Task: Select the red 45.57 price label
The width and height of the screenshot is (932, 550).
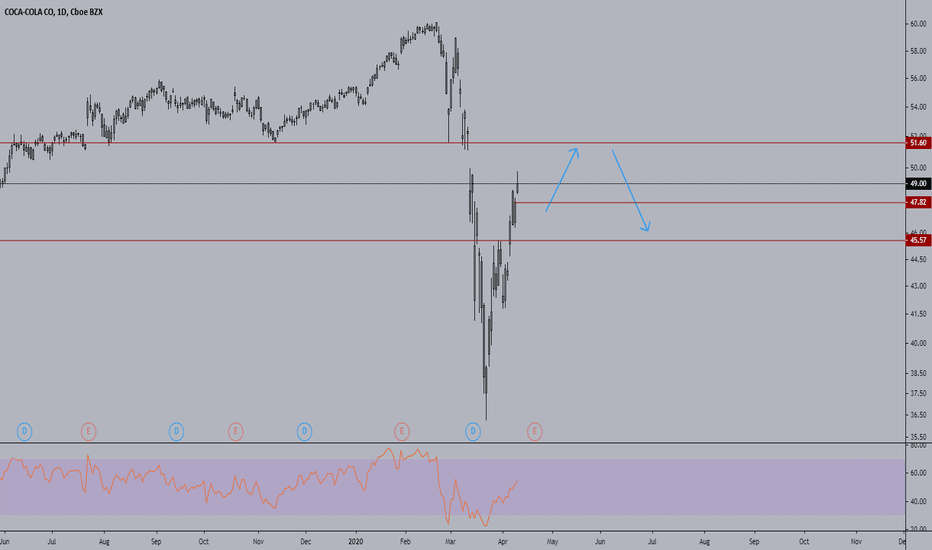Action: point(918,240)
